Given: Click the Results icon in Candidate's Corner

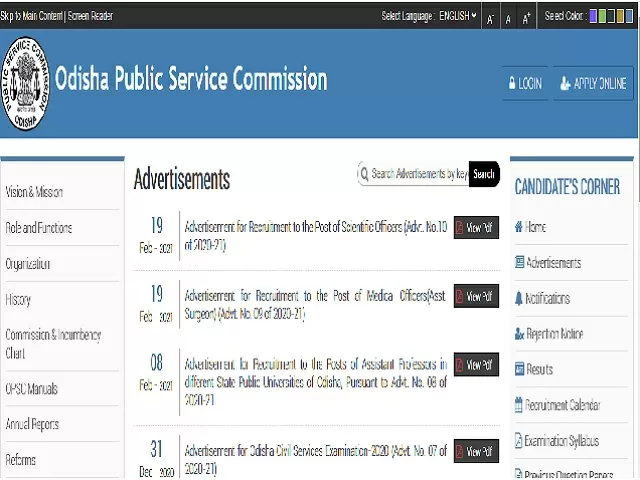Looking at the screenshot, I should point(519,369).
